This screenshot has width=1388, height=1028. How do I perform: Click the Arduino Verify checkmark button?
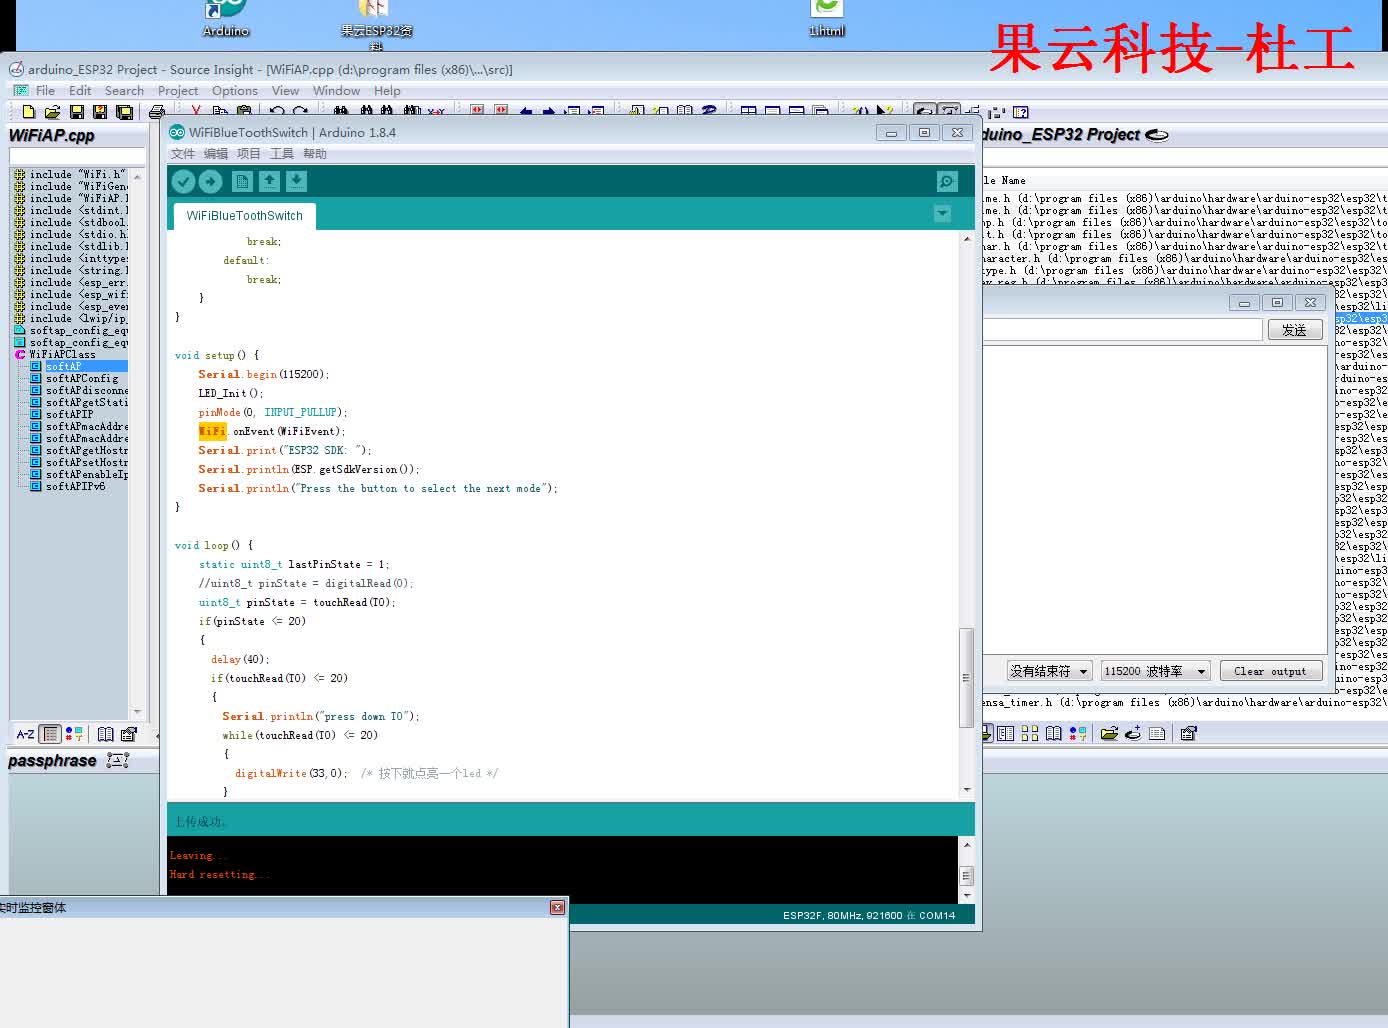coord(183,181)
